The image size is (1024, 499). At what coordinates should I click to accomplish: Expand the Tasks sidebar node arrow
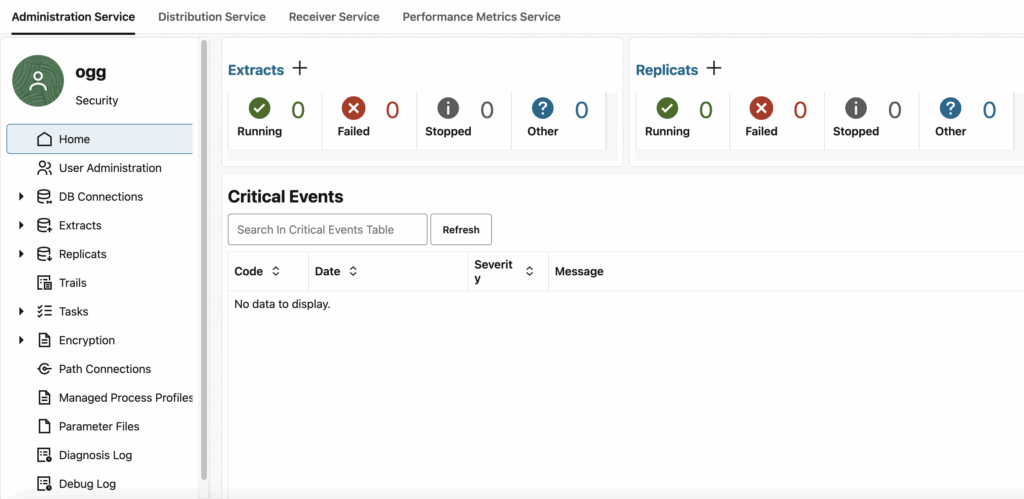click(x=21, y=312)
